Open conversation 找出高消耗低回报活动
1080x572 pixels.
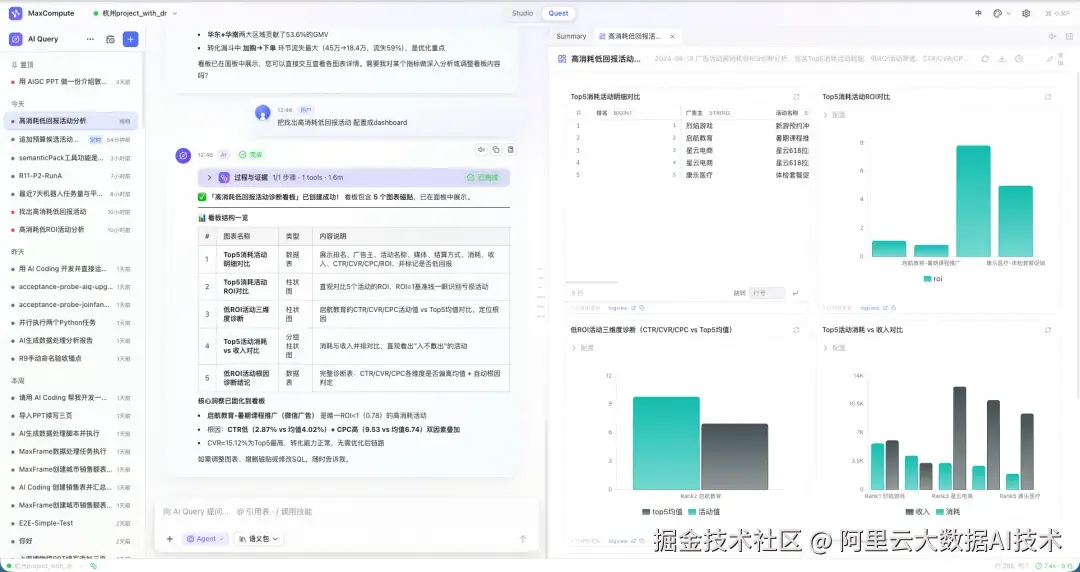[71, 212]
